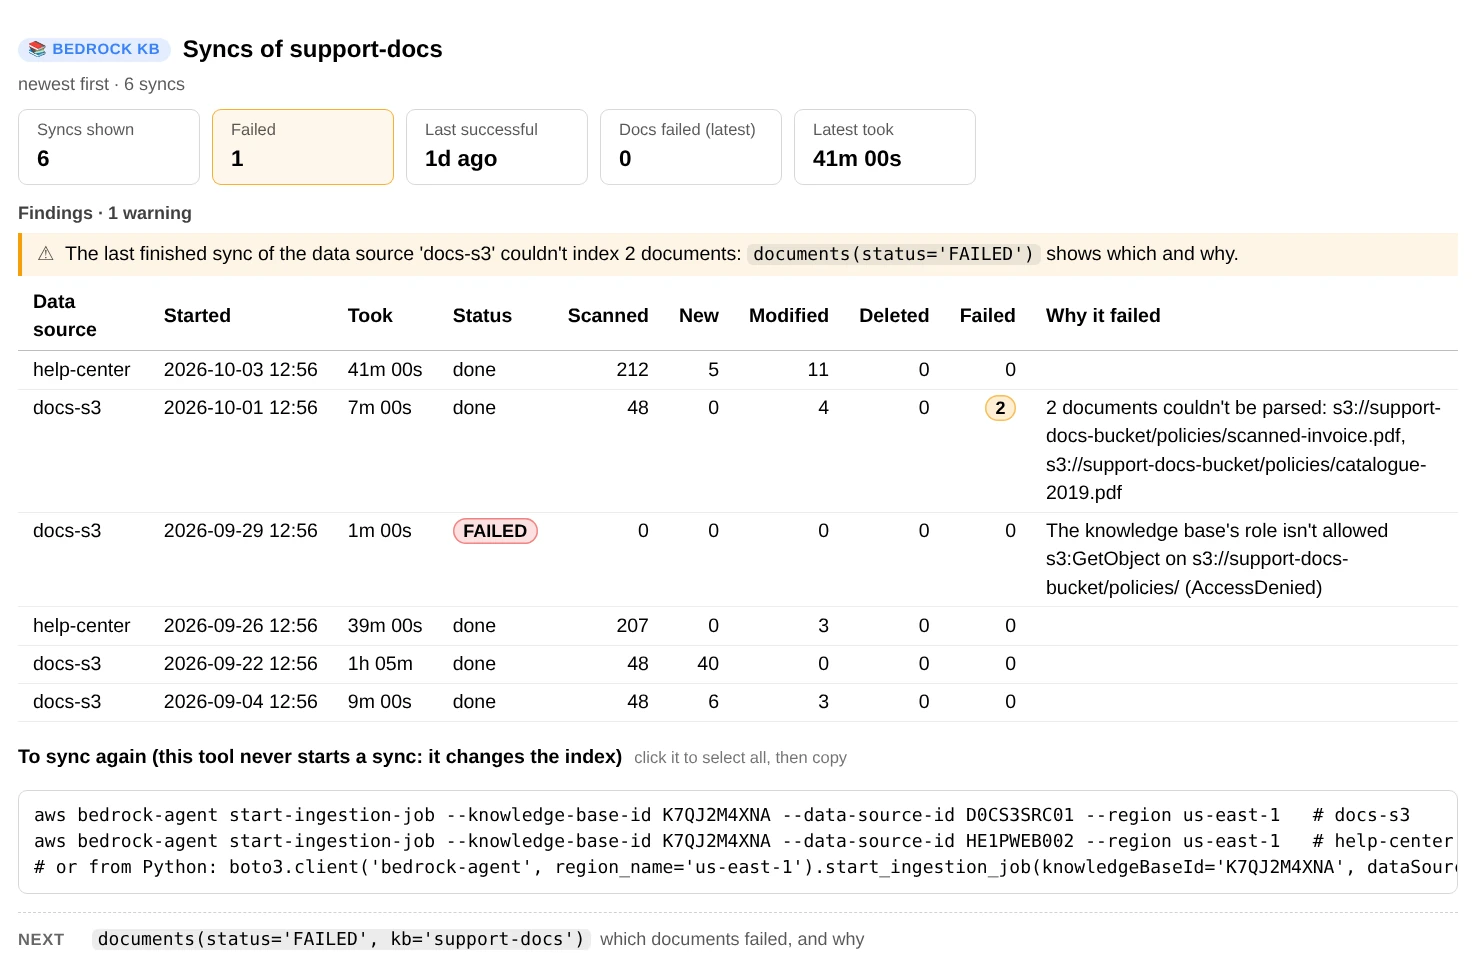Click the To sync again heading
Image resolution: width=1476 pixels, height=968 pixels.
pyautogui.click(x=320, y=757)
